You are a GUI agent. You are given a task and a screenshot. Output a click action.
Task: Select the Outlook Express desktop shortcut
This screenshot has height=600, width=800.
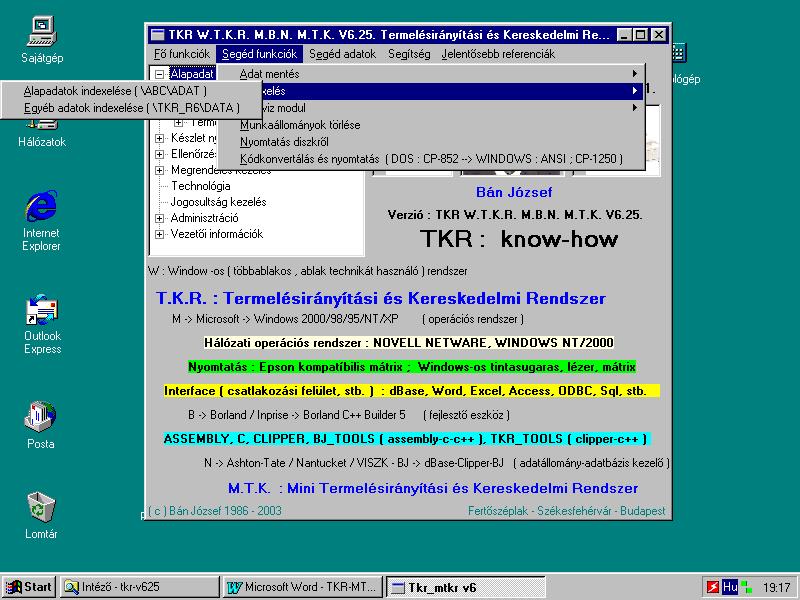(42, 324)
